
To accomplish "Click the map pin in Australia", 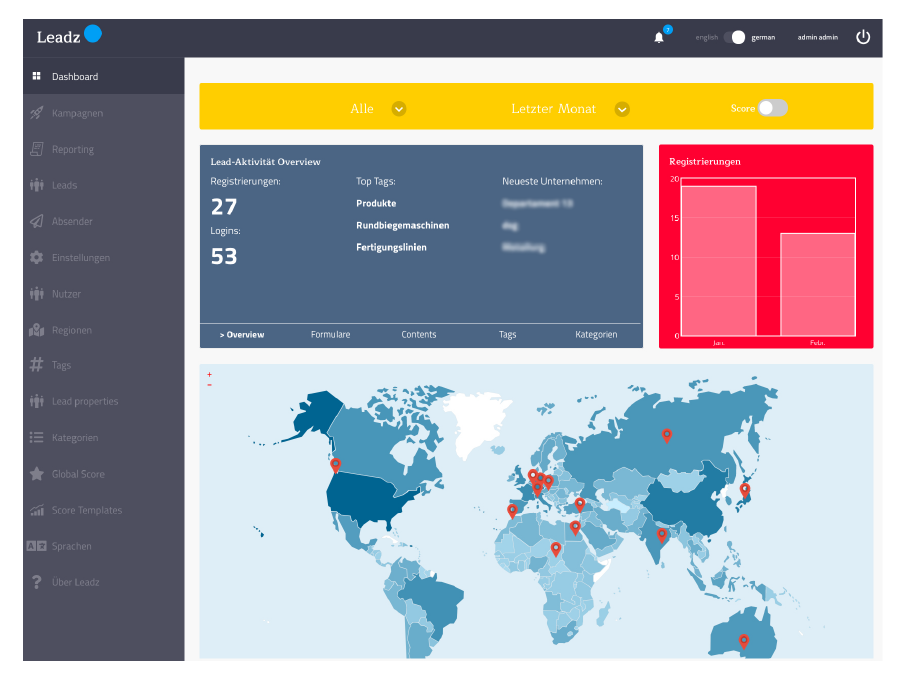I will (x=744, y=641).
